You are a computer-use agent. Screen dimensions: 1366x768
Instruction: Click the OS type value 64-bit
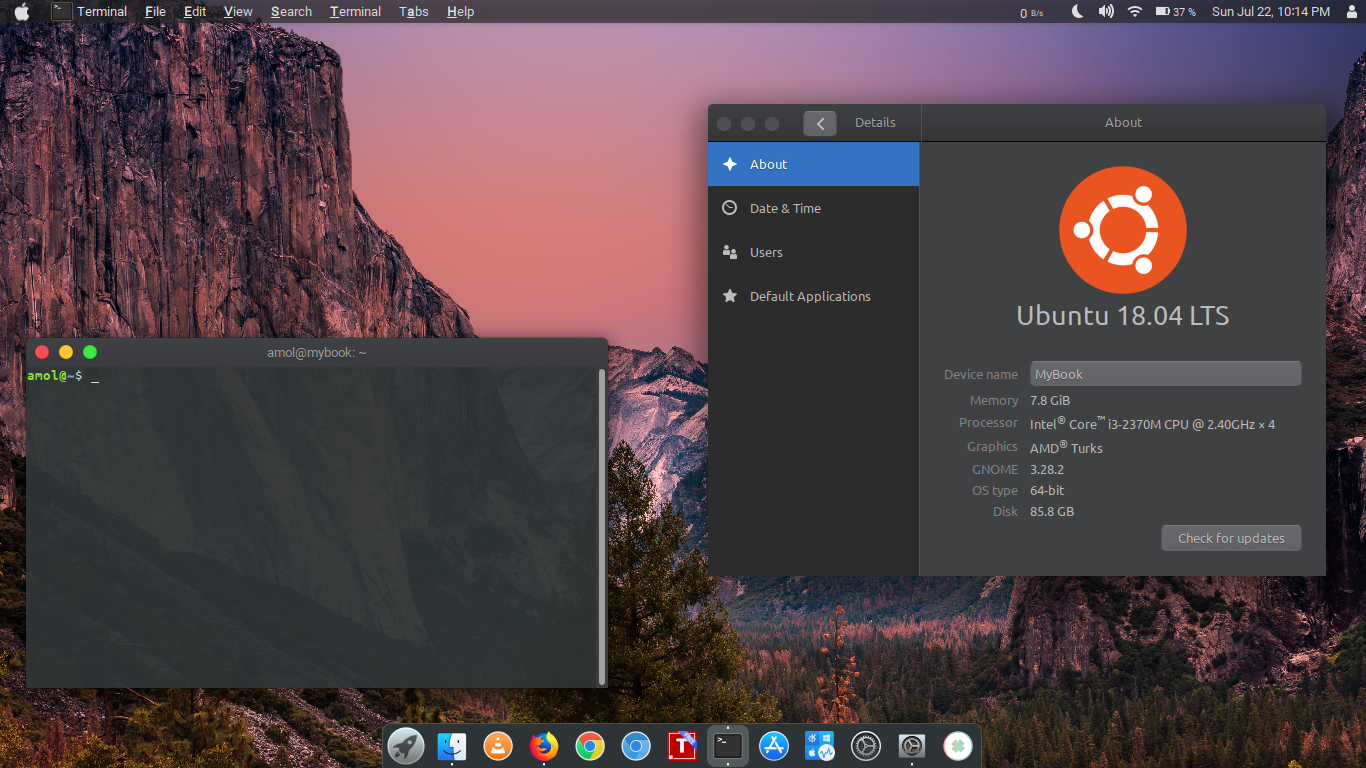click(1047, 490)
